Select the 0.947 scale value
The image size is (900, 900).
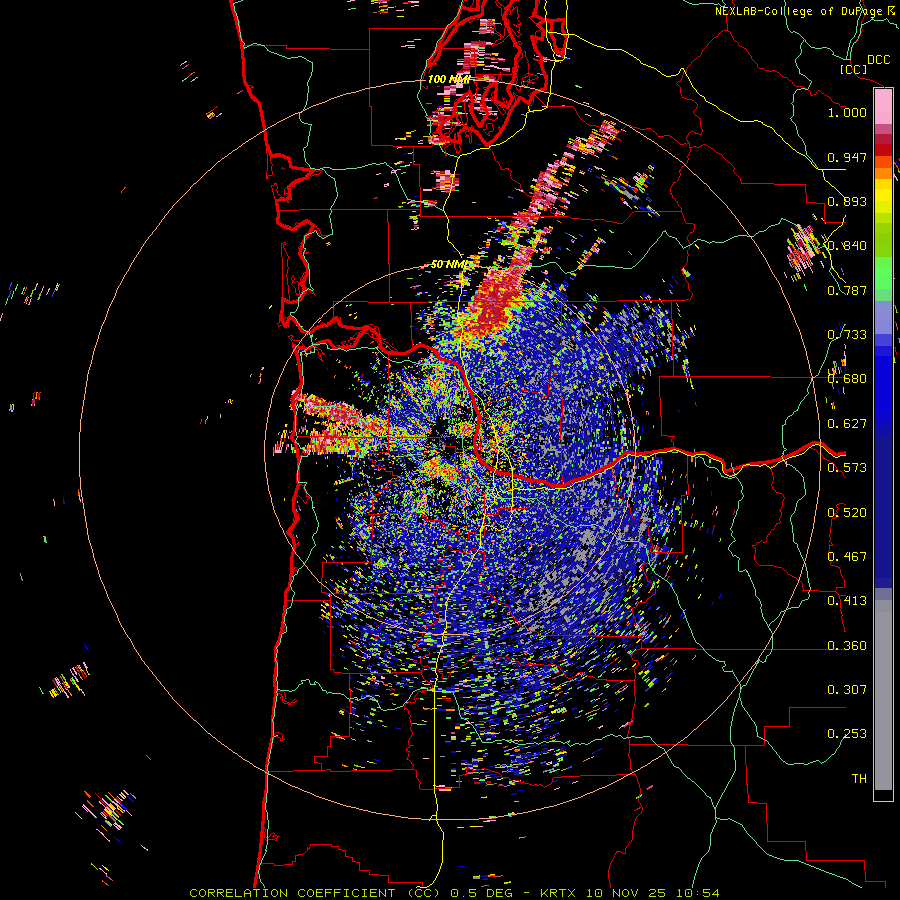coord(847,157)
